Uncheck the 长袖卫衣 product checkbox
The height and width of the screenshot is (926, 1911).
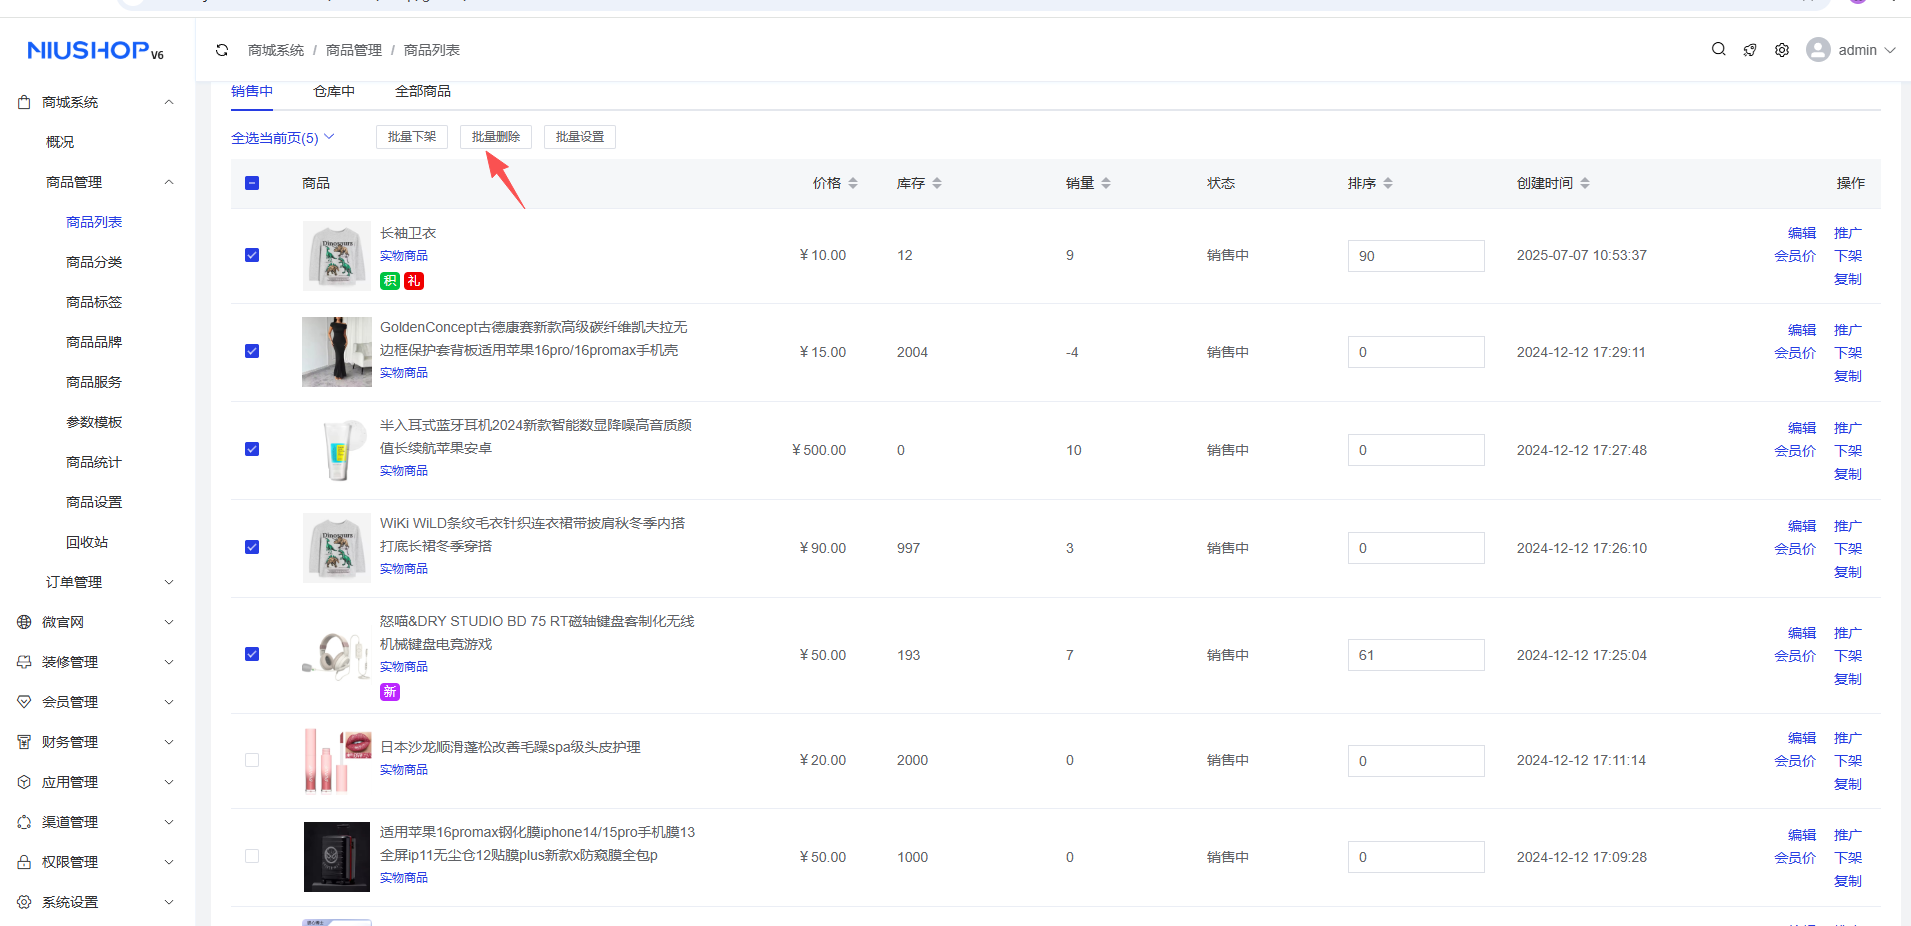click(252, 255)
